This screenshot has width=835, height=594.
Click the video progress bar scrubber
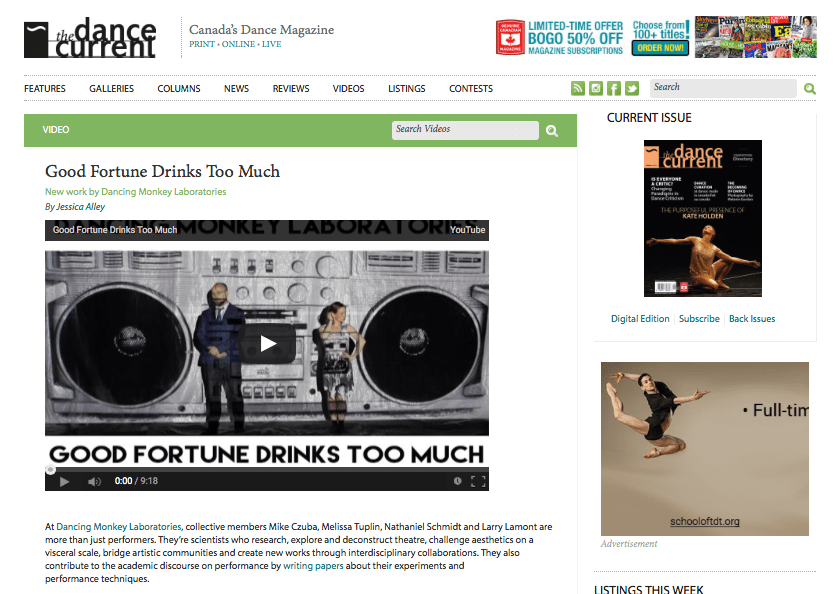click(x=50, y=469)
